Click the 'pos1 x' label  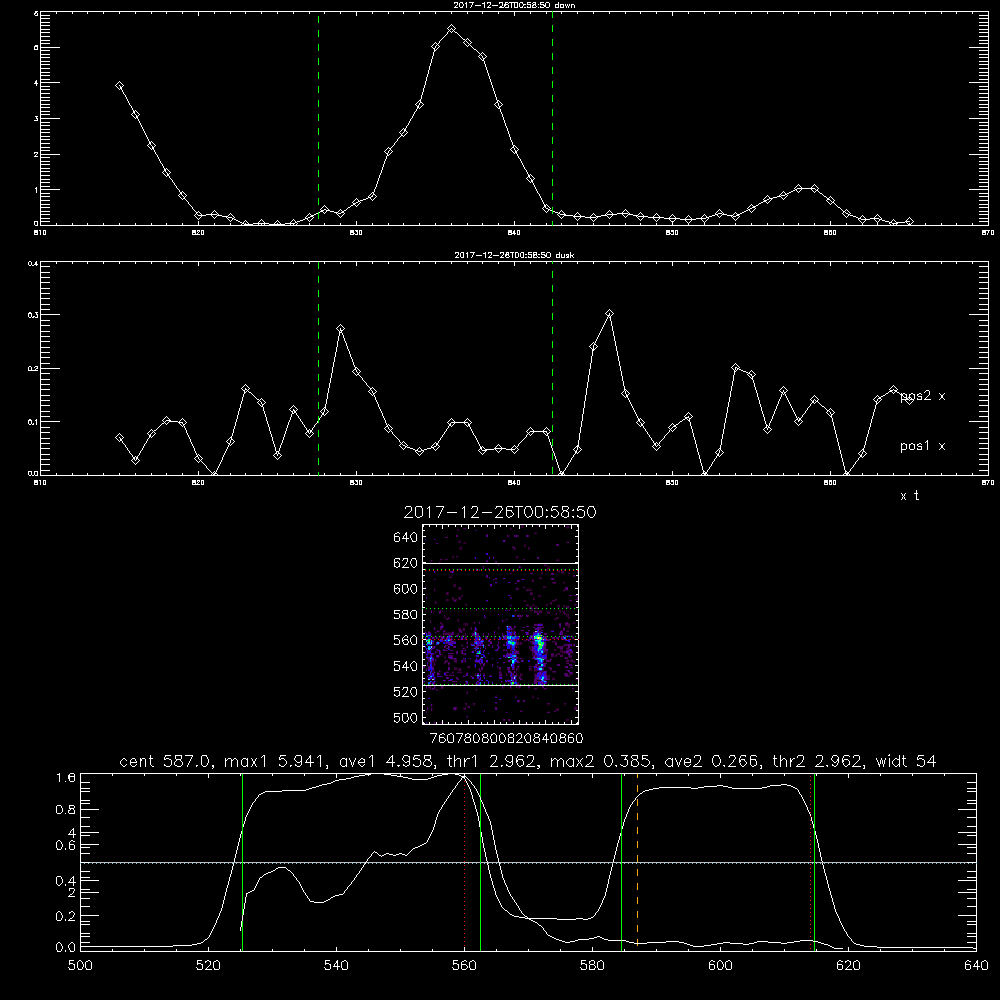tap(922, 446)
